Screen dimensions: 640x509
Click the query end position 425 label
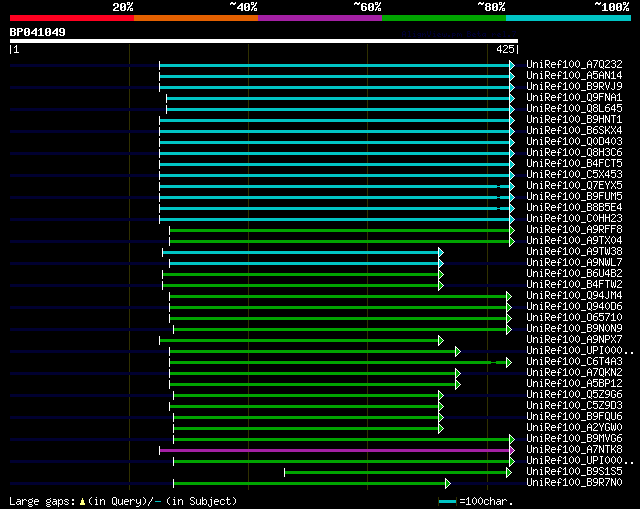pyautogui.click(x=505, y=49)
